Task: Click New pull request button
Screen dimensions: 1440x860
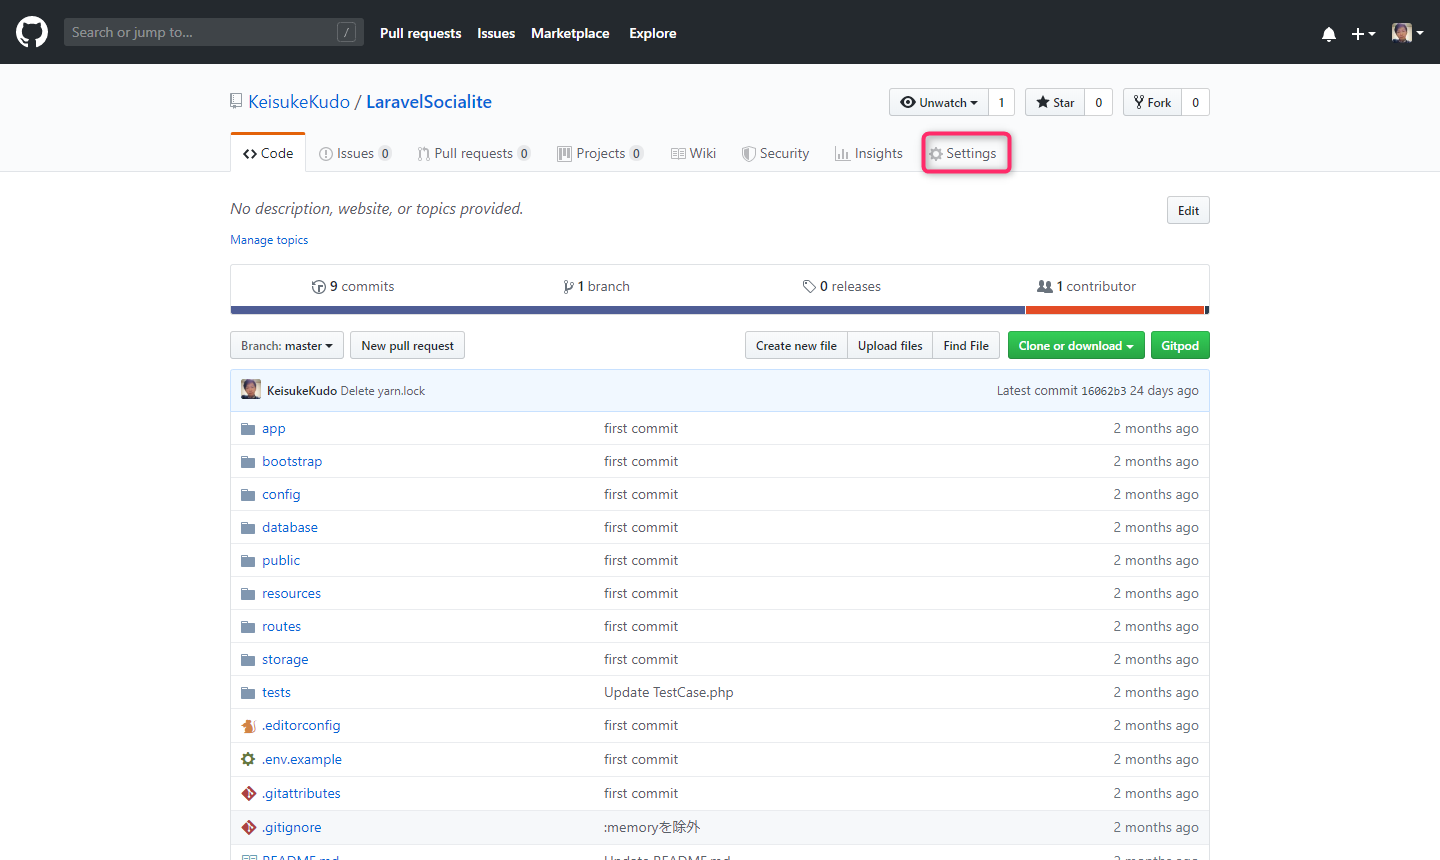Action: tap(407, 345)
